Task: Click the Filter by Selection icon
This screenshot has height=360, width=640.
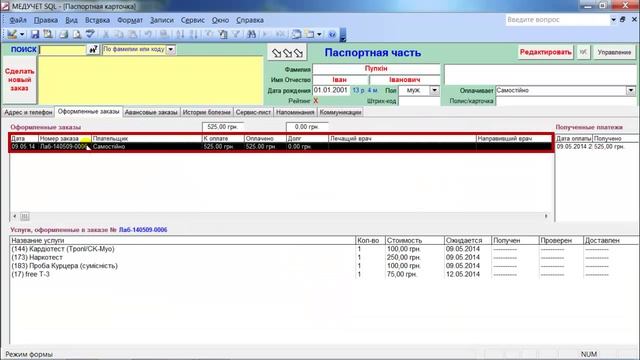Action: click(x=209, y=34)
